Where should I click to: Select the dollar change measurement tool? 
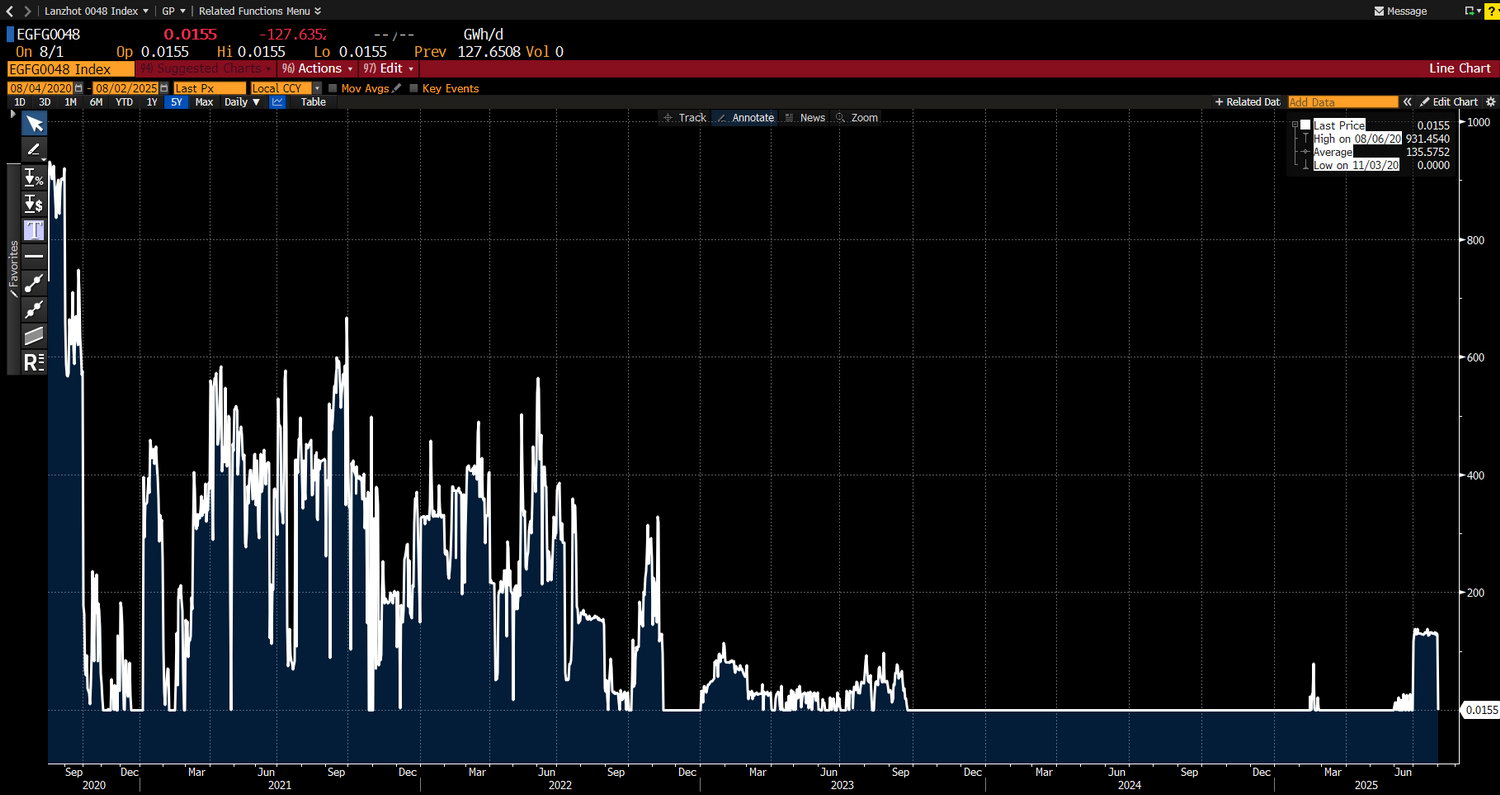34,204
